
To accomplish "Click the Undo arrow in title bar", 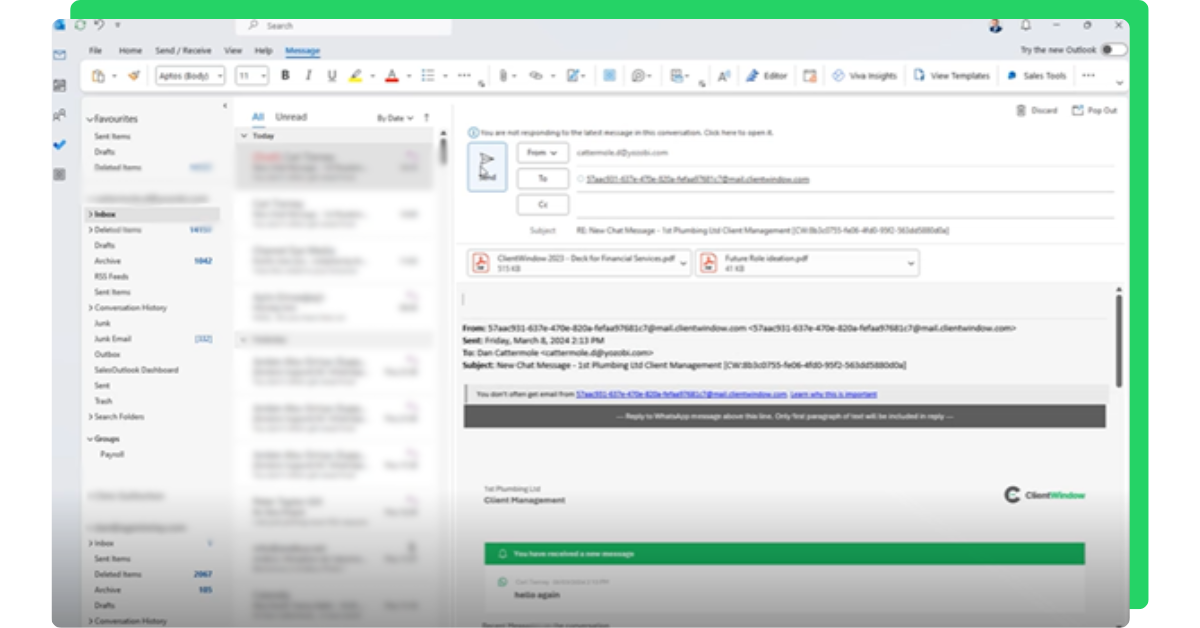I will [x=99, y=25].
